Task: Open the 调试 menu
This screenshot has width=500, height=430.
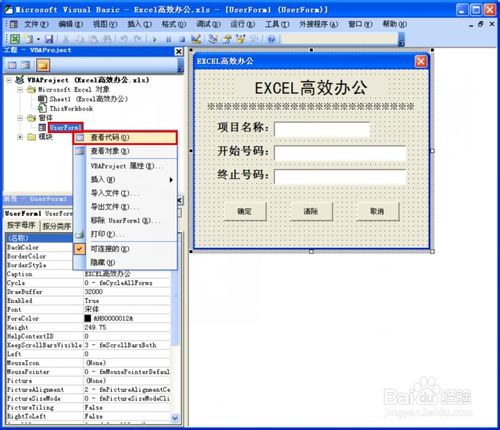Action: click(x=208, y=24)
